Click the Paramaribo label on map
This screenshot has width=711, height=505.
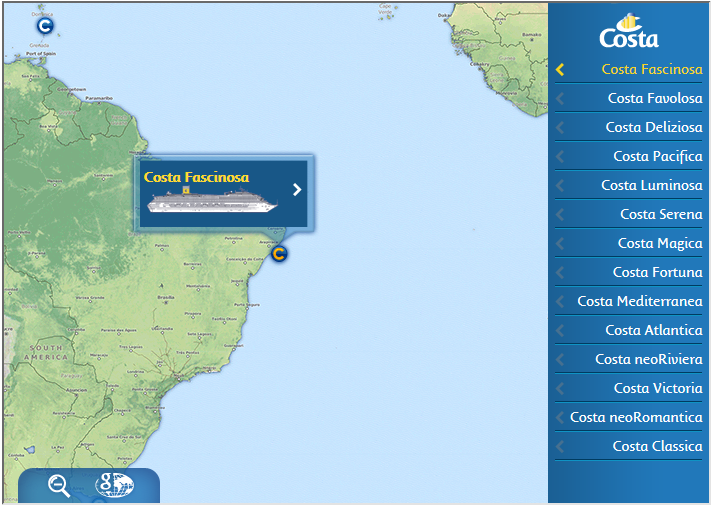point(99,98)
